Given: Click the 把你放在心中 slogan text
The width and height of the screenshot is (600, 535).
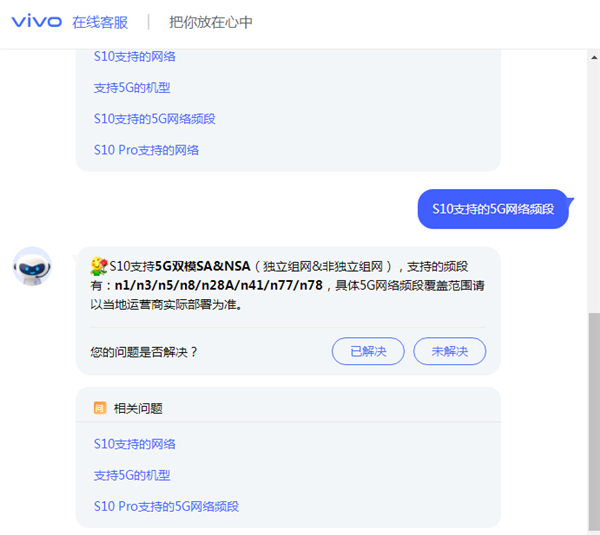Looking at the screenshot, I should tap(211, 22).
